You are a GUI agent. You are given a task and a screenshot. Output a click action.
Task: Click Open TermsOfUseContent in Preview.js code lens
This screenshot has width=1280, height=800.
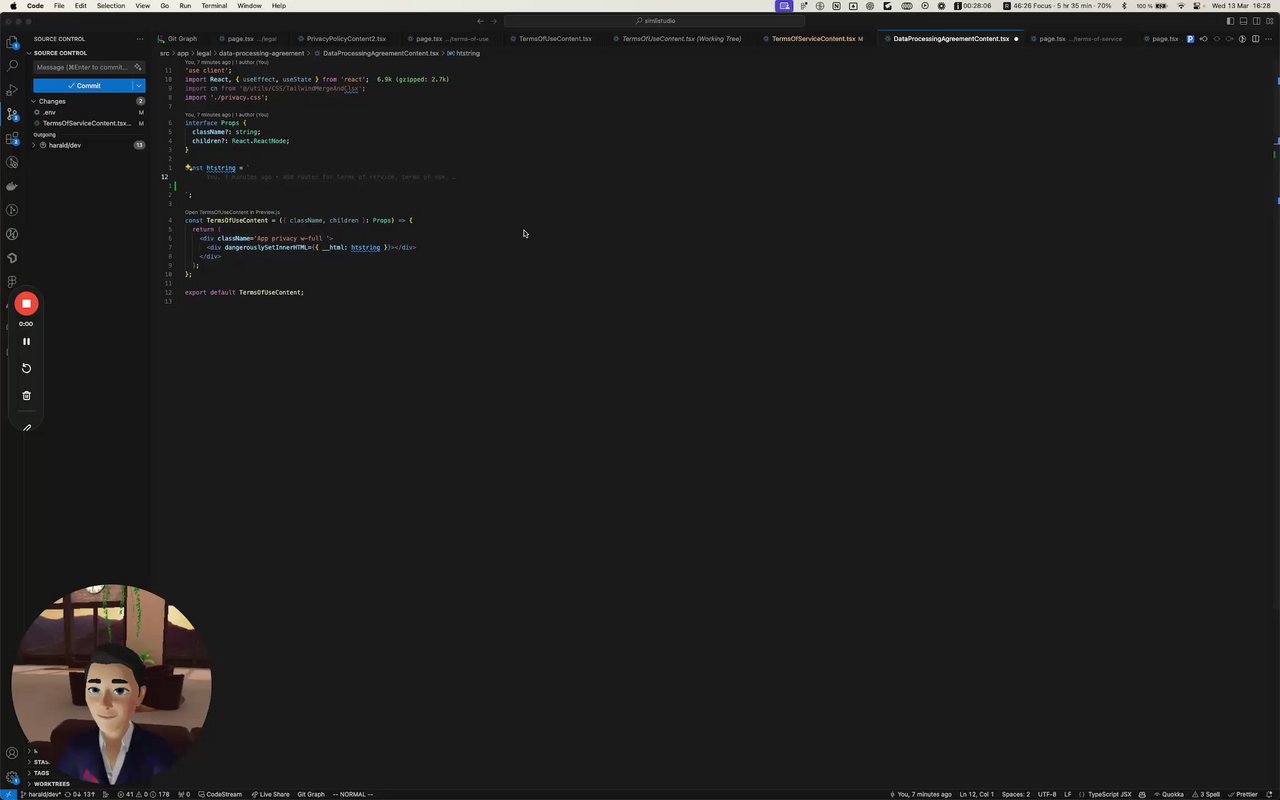click(x=232, y=212)
